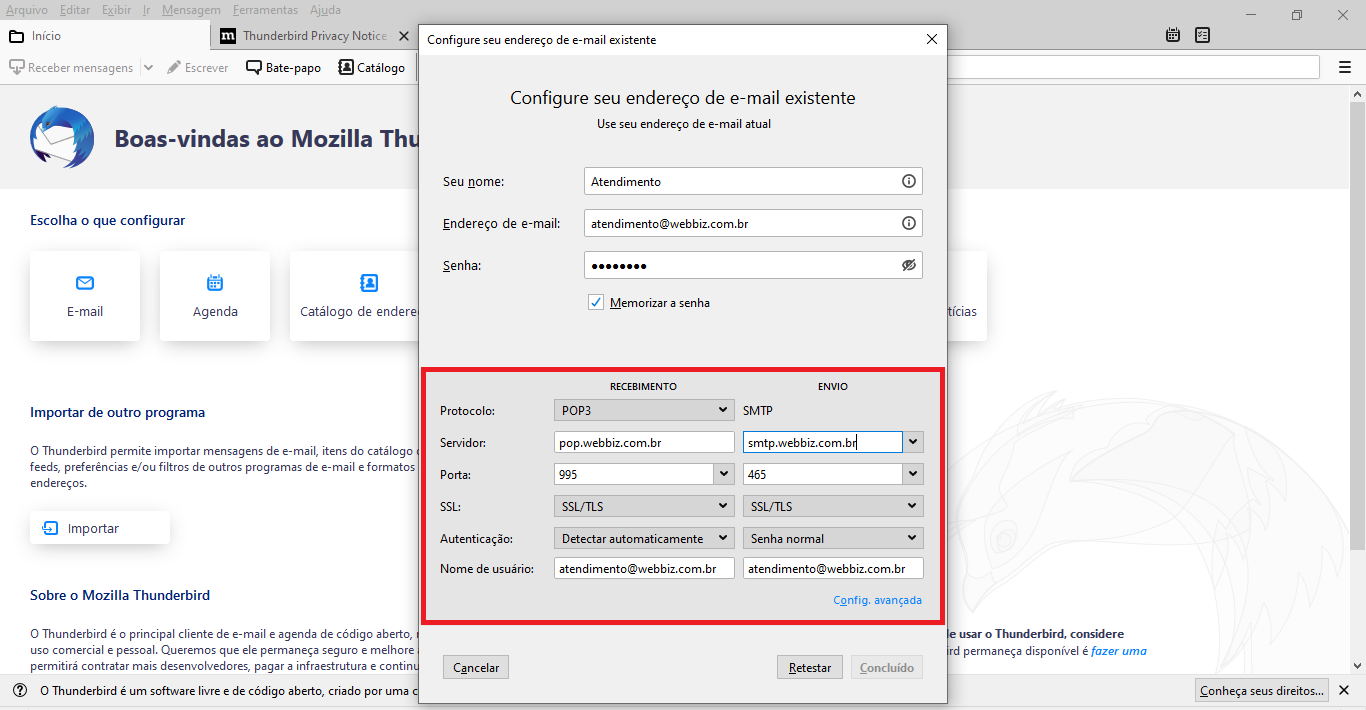Expand the incoming SSL/TLS dropdown
Image resolution: width=1366 pixels, height=710 pixels.
644,506
